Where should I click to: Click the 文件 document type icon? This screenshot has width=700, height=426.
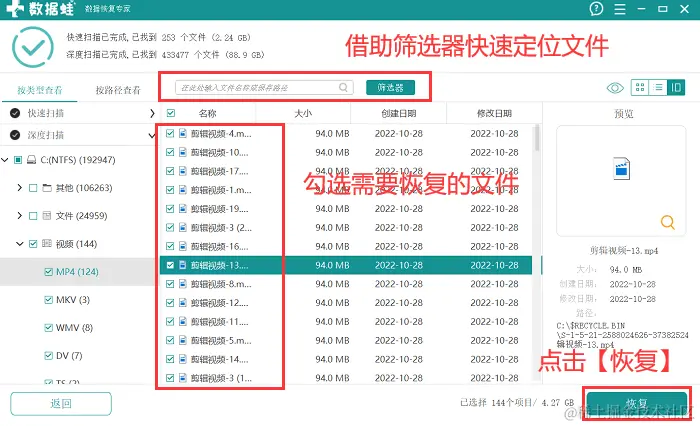(47, 216)
